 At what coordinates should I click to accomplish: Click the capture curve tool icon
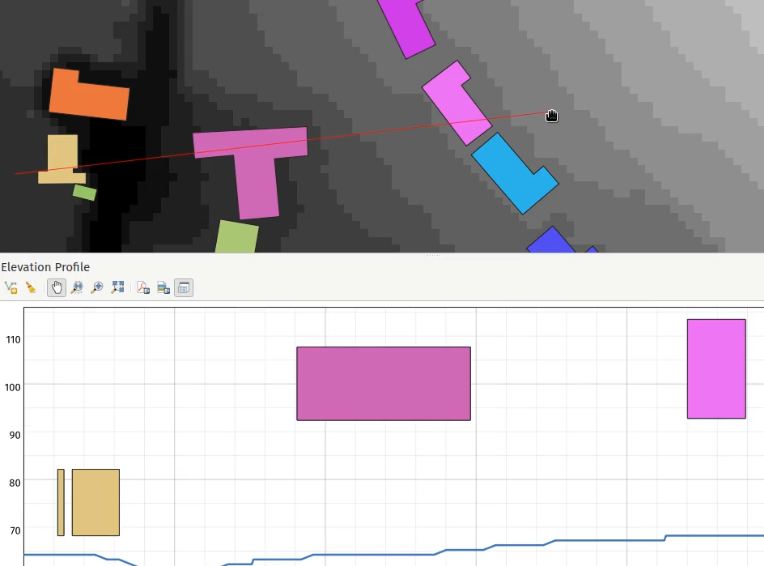click(11, 288)
